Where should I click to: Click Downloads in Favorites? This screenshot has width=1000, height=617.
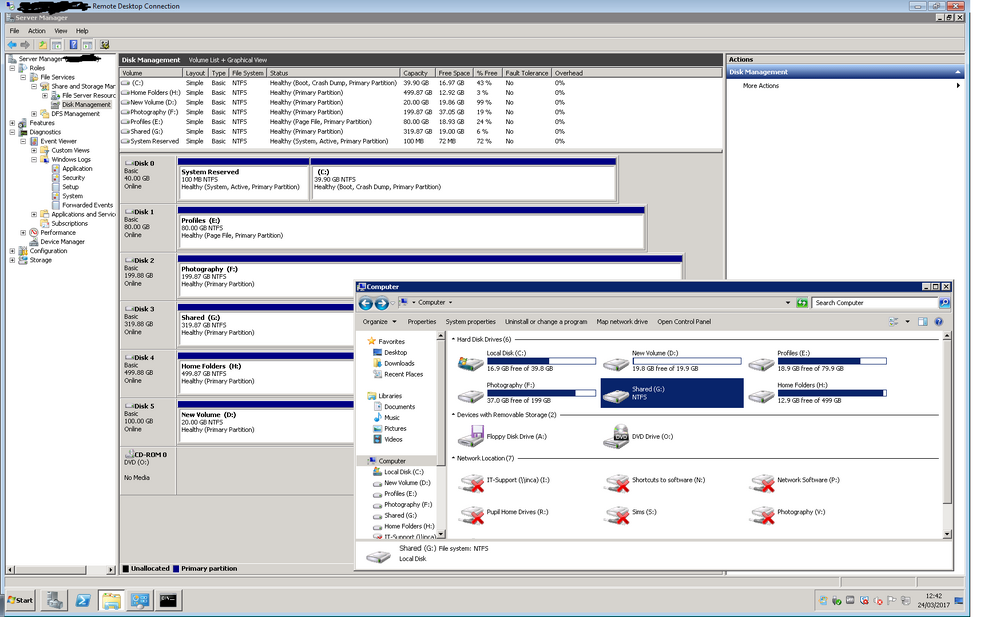click(399, 363)
